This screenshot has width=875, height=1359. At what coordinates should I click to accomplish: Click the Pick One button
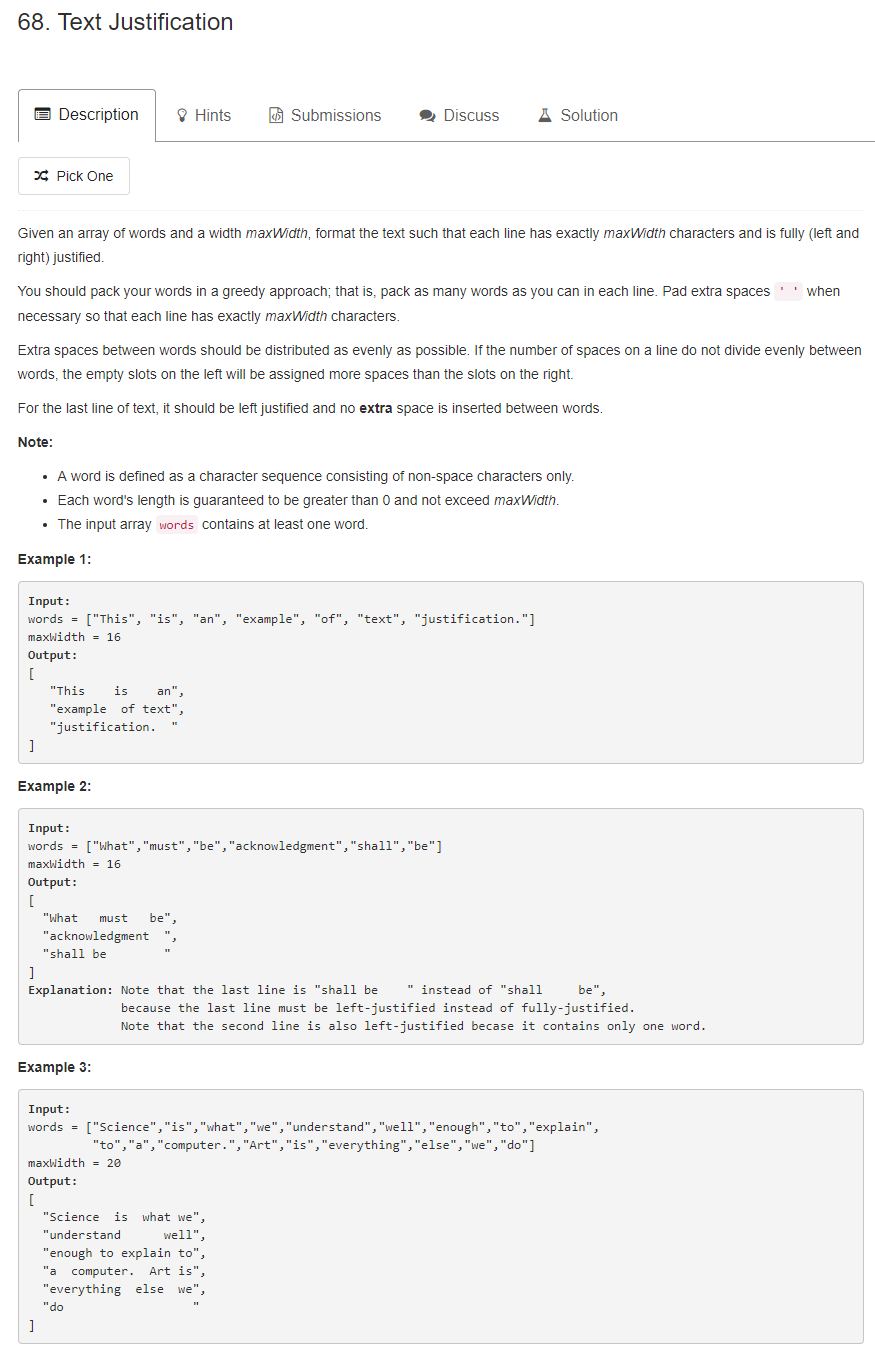tap(74, 176)
